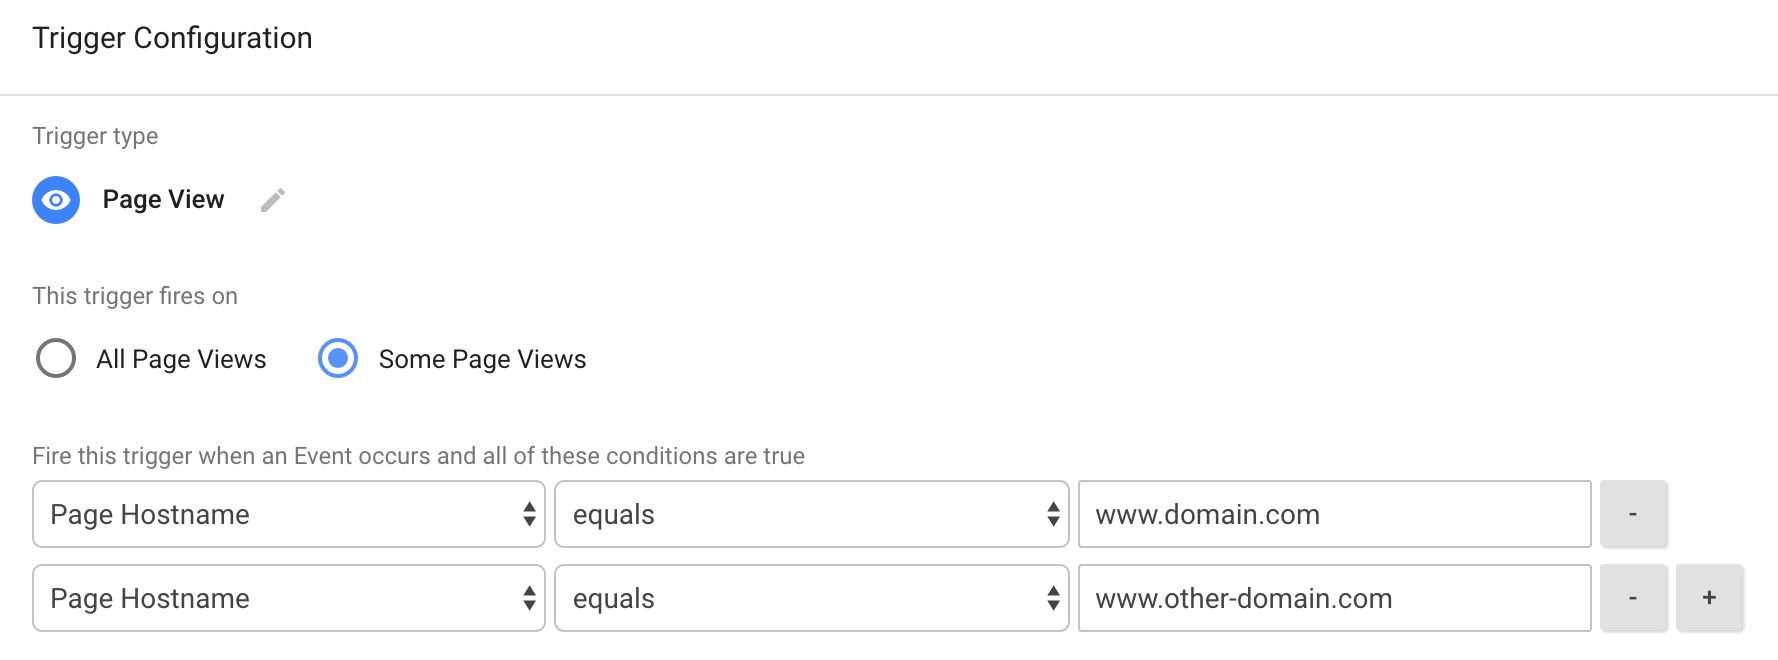Open second row's Page Hostname dropdown
Screen dimensions: 1778x660
(x=289, y=598)
